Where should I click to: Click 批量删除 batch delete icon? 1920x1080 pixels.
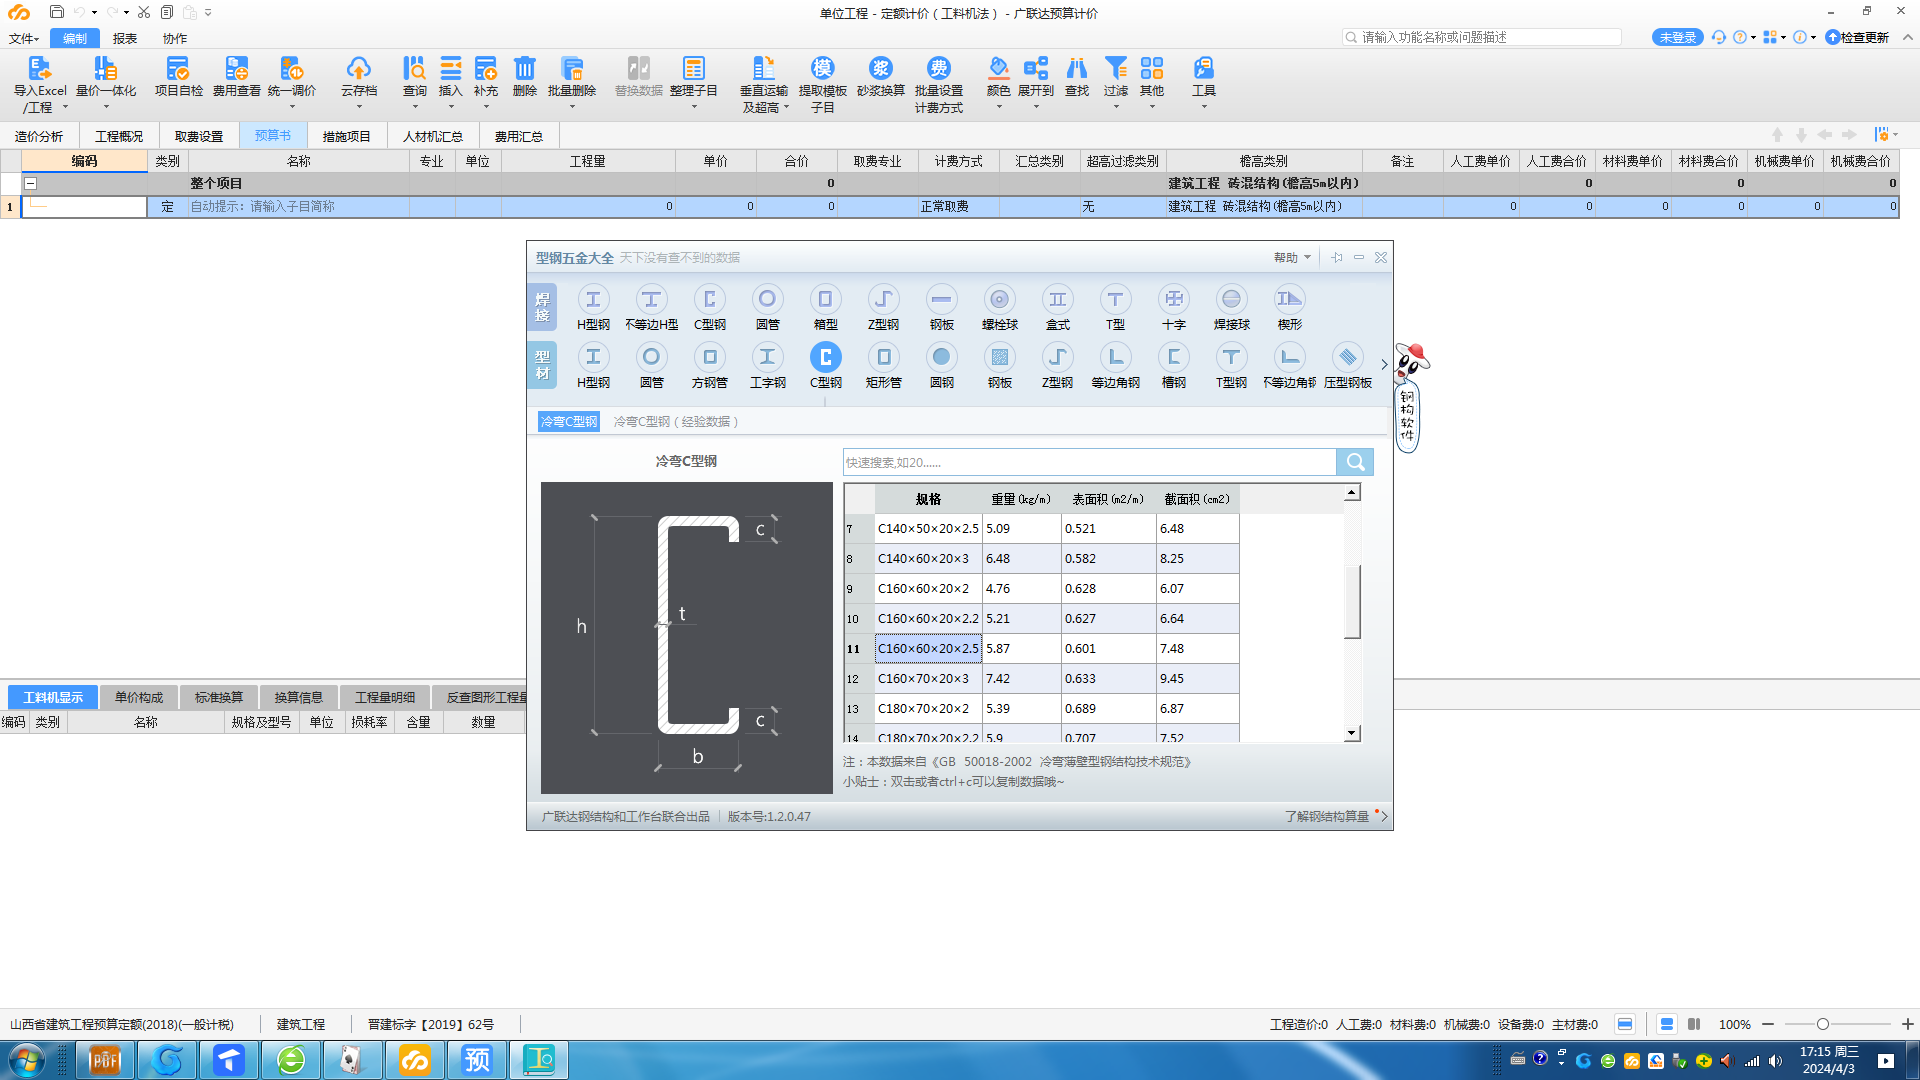[x=571, y=68]
